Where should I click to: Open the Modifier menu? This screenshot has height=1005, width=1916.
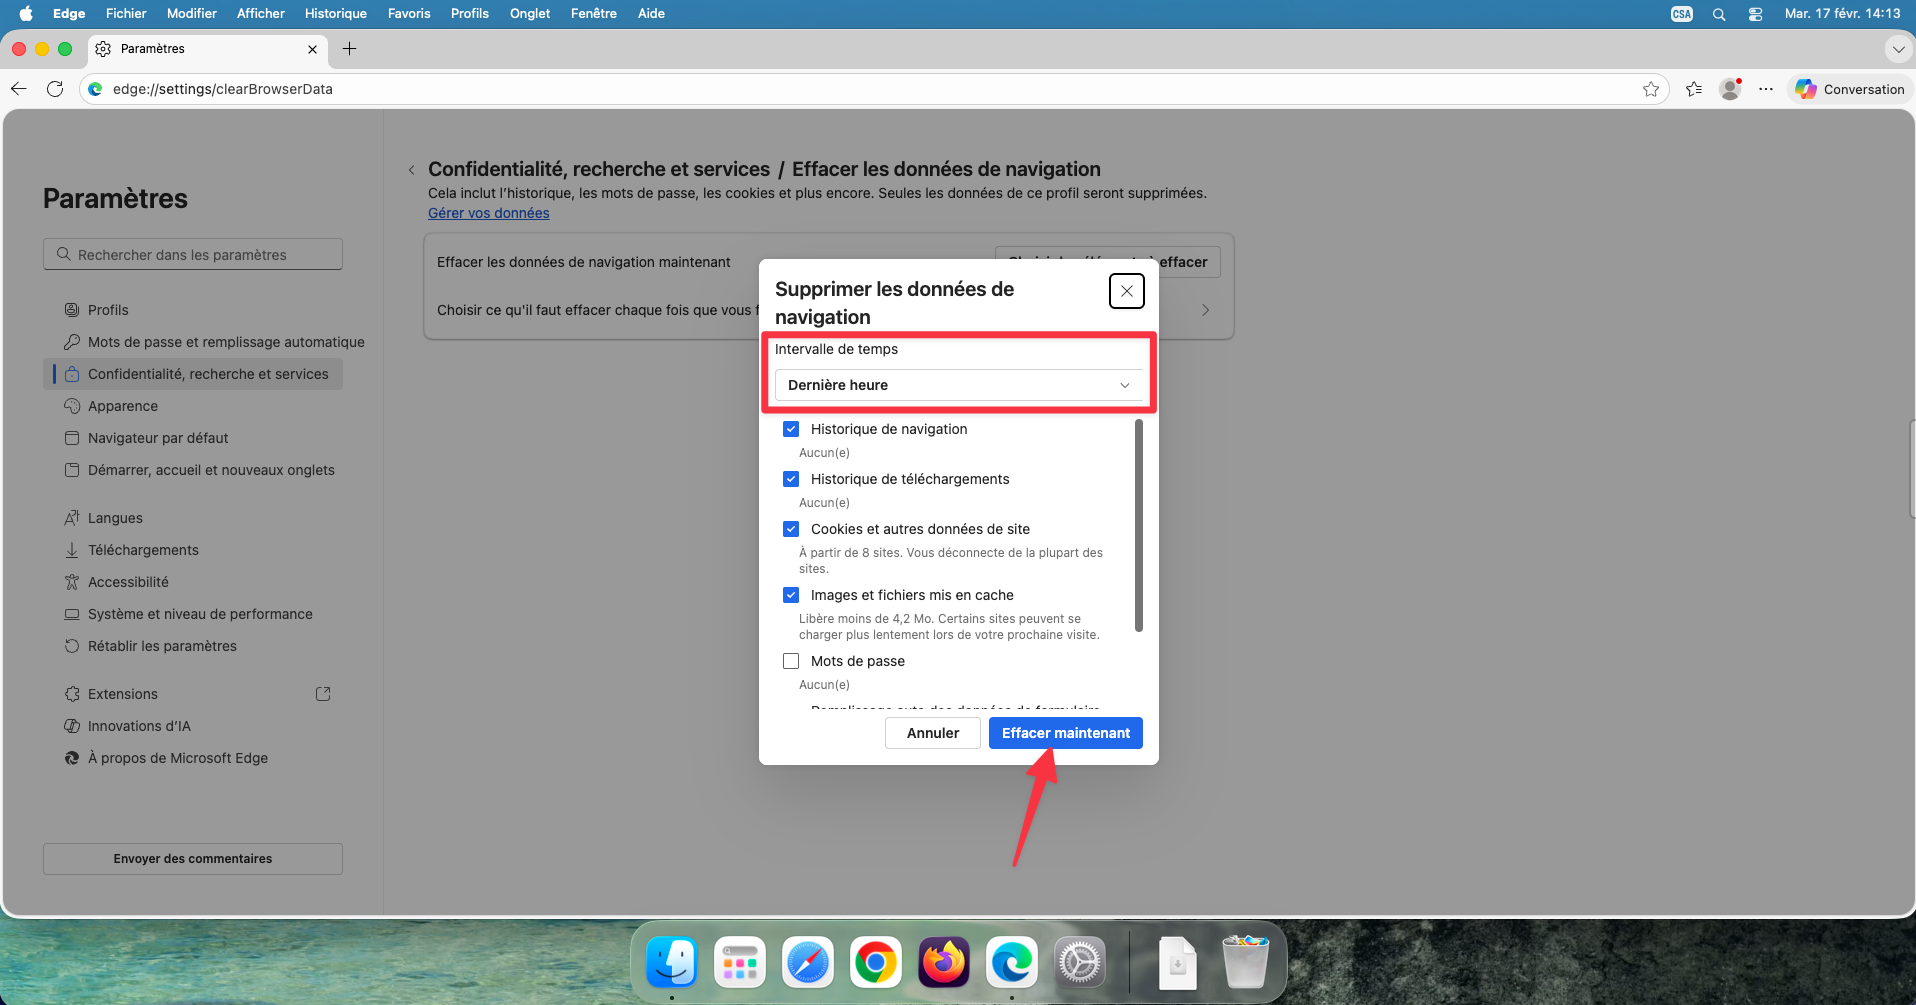click(192, 14)
